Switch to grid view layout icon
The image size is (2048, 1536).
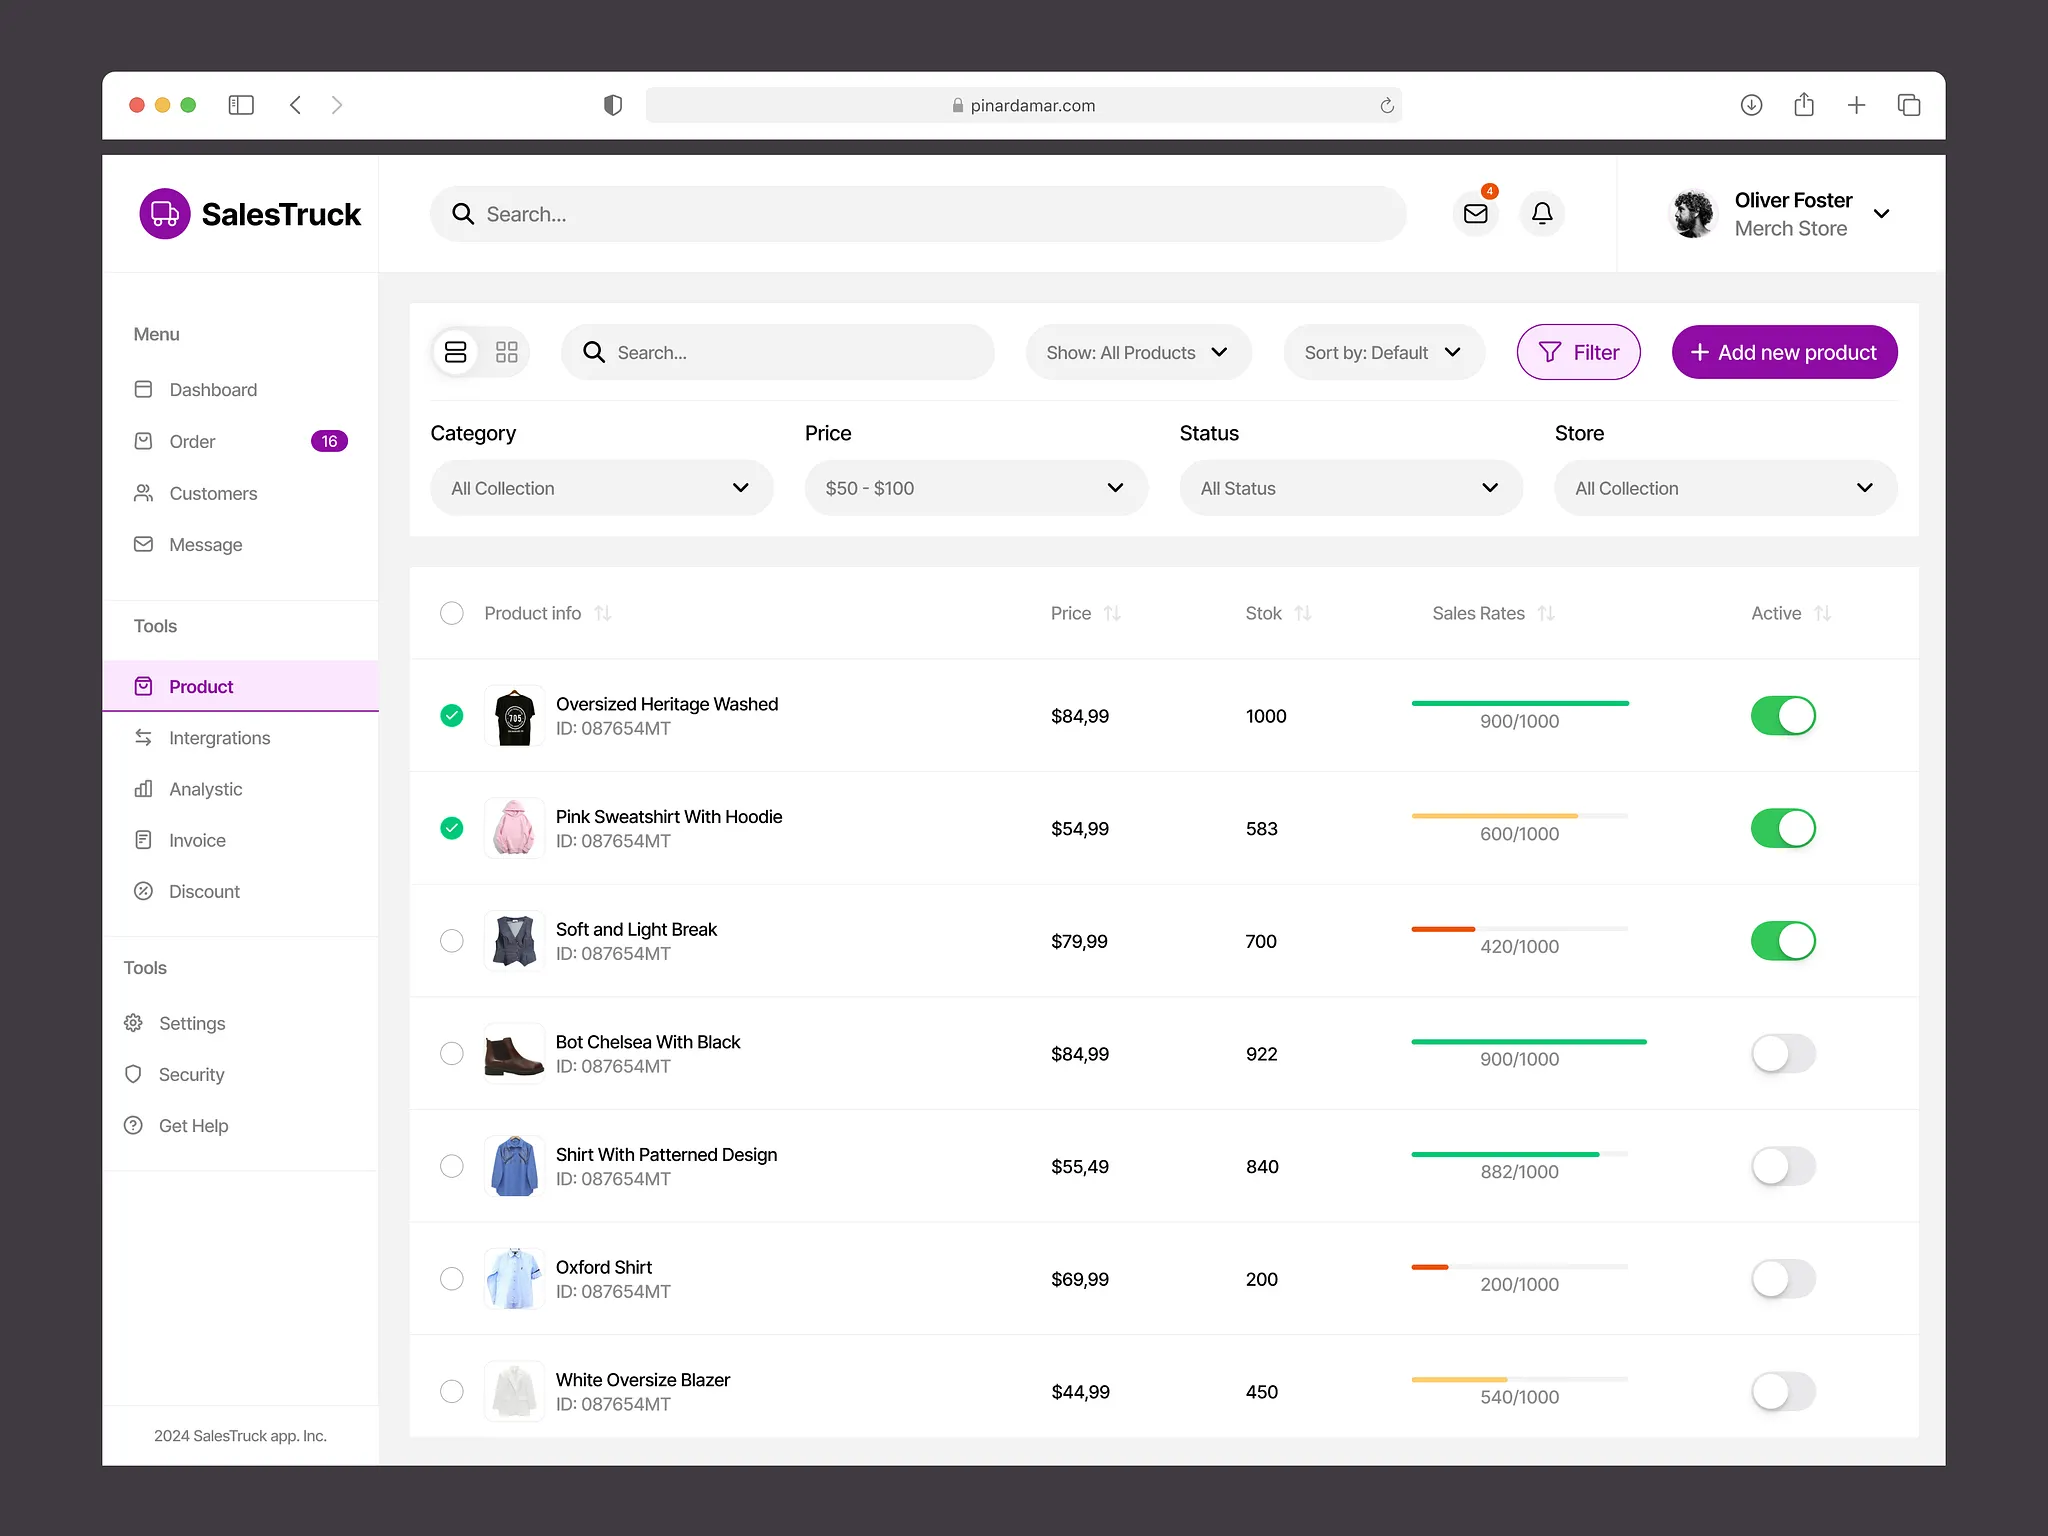507,352
